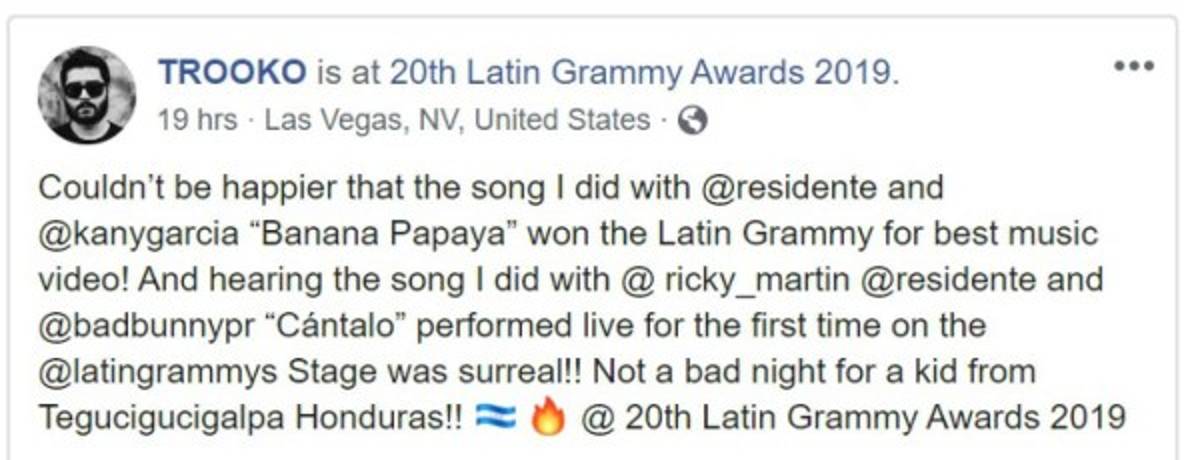Open TROOKO's profile picture
1200x460 pixels.
[x=86, y=94]
